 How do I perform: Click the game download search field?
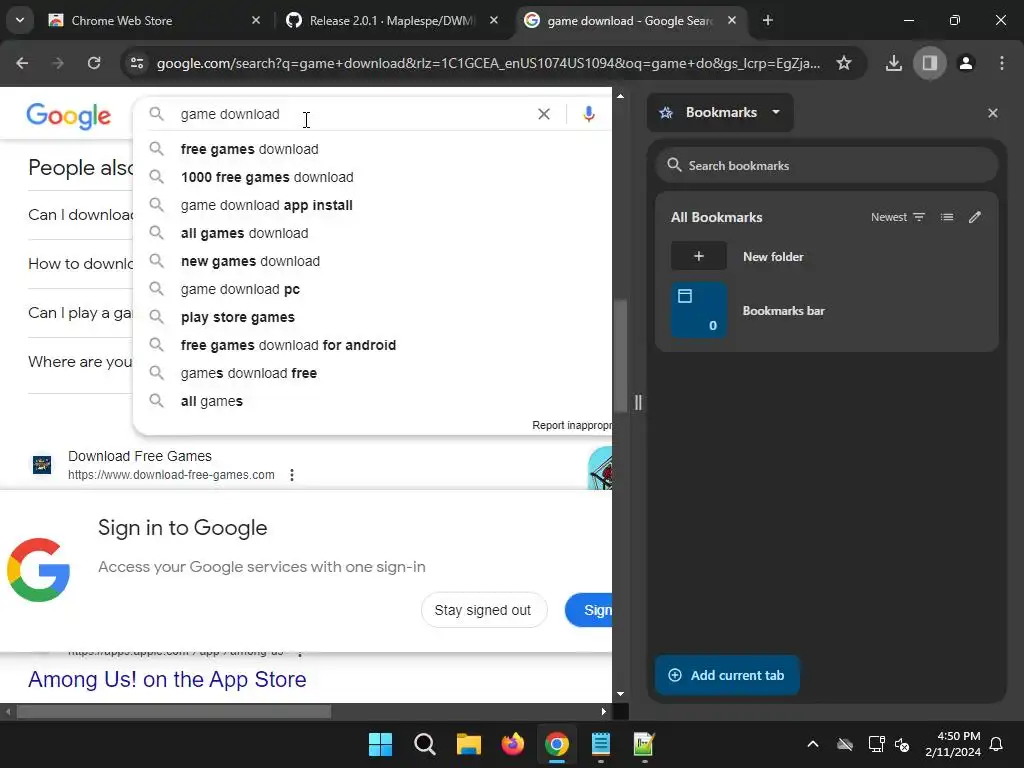coord(353,114)
